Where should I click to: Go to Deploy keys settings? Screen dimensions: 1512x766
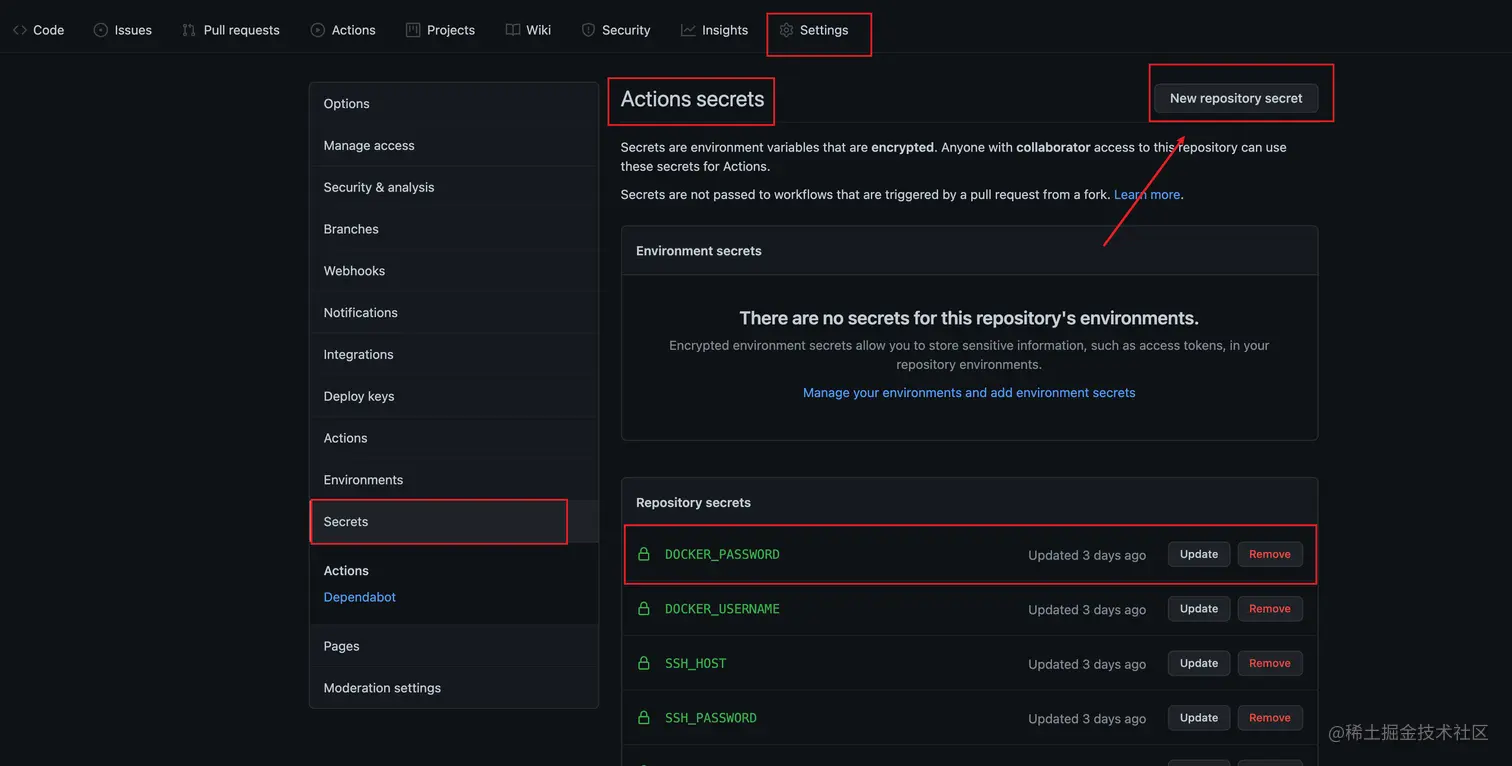(x=454, y=396)
